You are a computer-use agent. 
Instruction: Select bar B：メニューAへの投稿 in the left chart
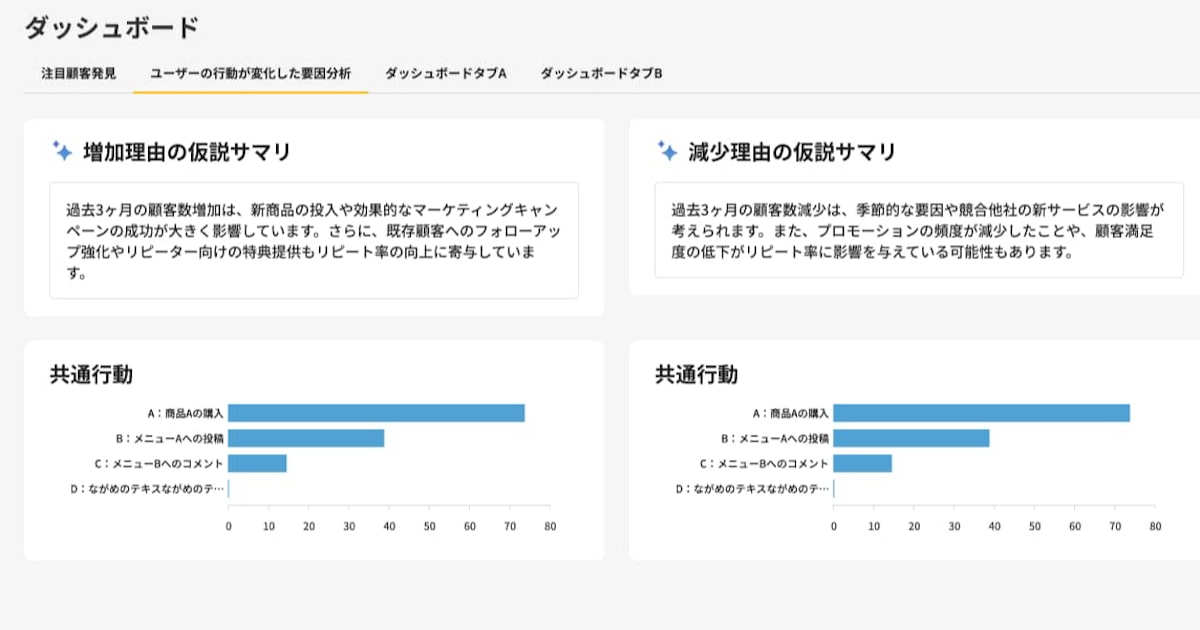point(306,438)
